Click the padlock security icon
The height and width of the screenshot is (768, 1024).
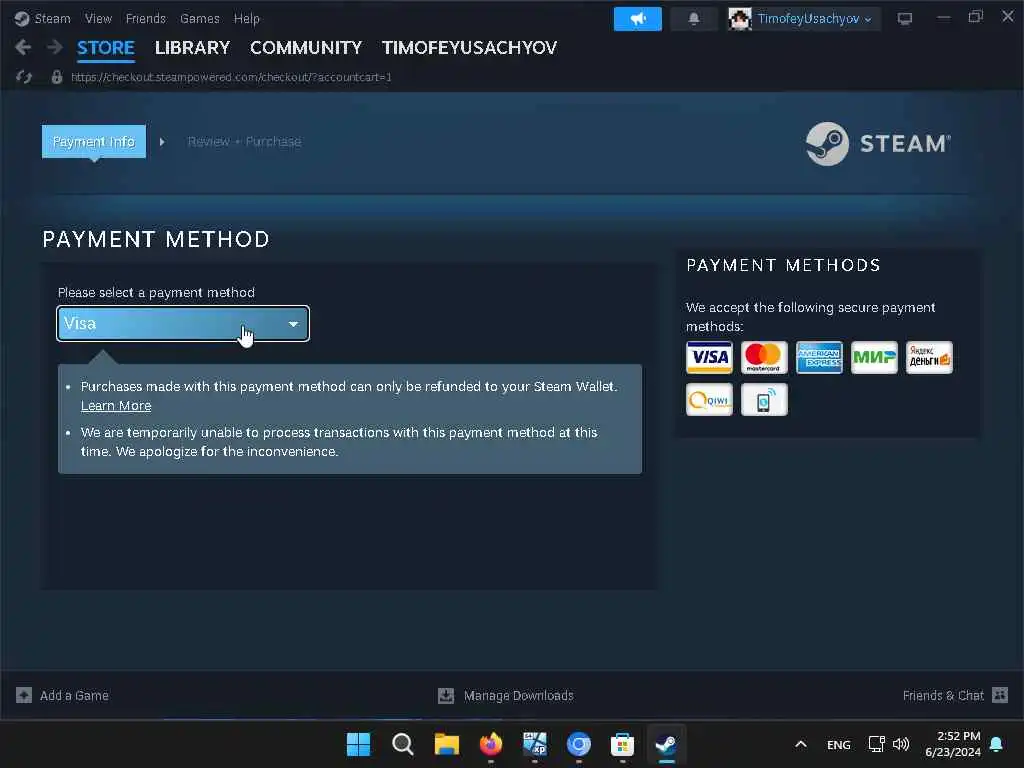click(57, 77)
